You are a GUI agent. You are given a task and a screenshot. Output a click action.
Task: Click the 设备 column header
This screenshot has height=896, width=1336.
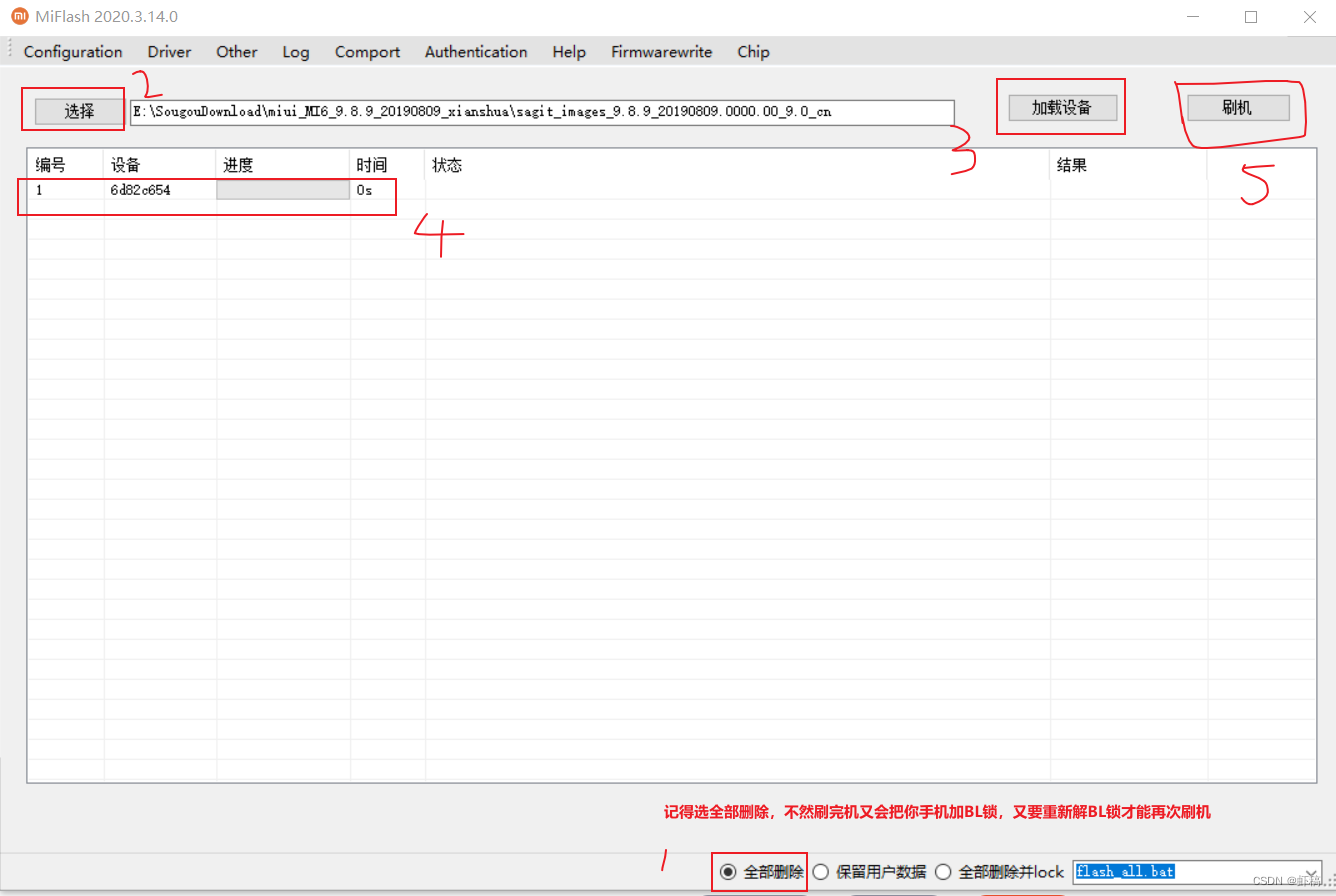click(160, 165)
